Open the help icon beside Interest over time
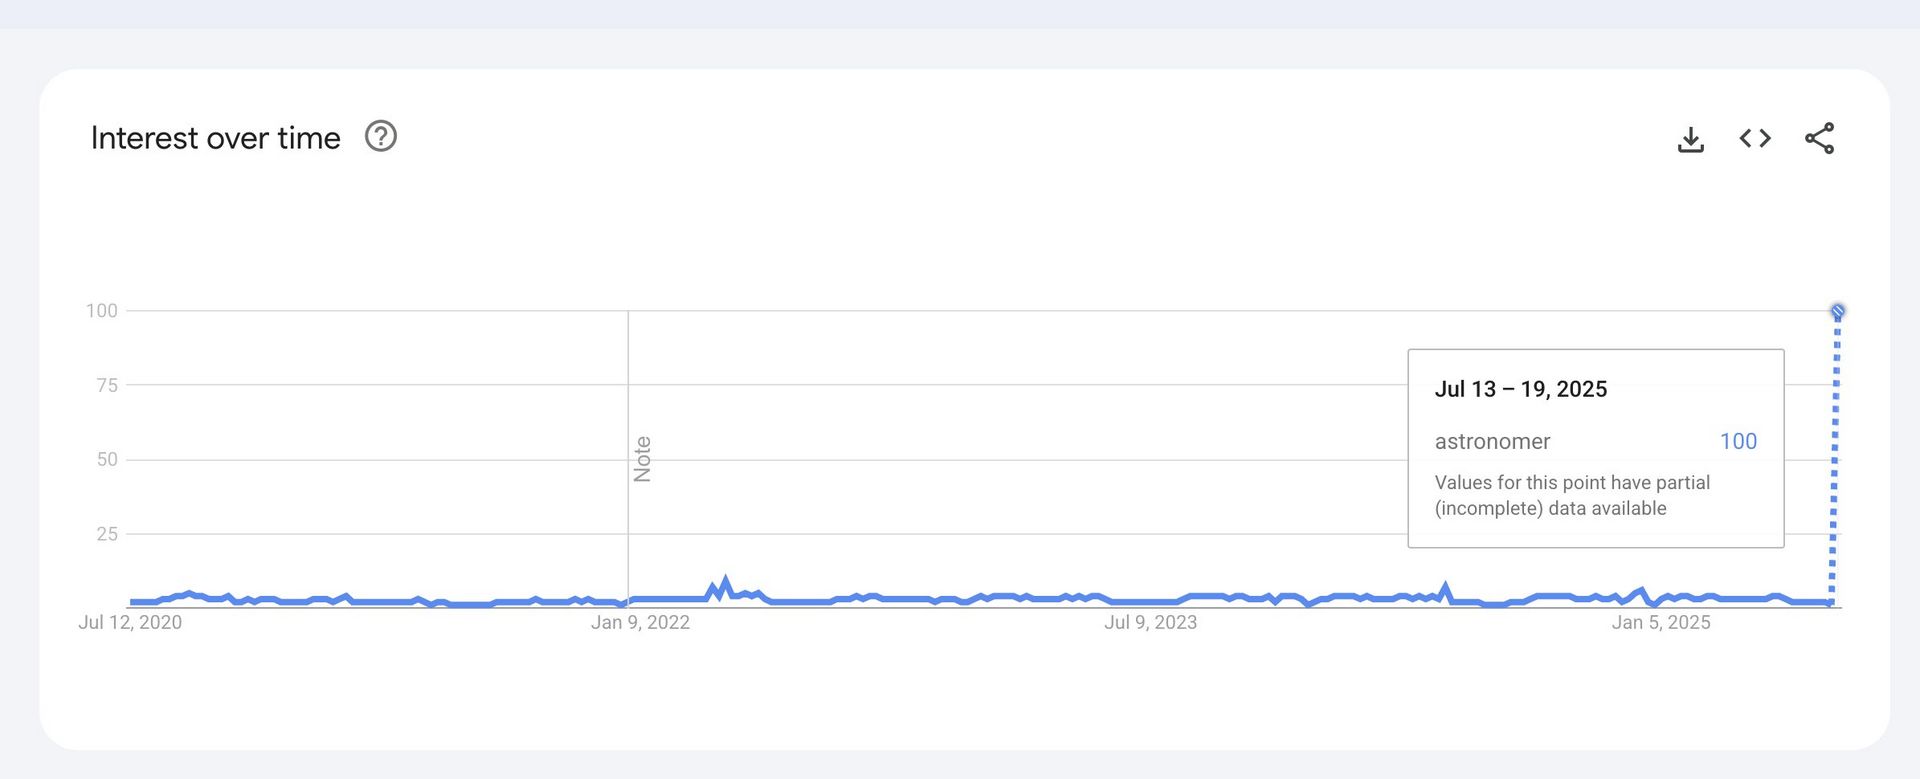 click(381, 136)
